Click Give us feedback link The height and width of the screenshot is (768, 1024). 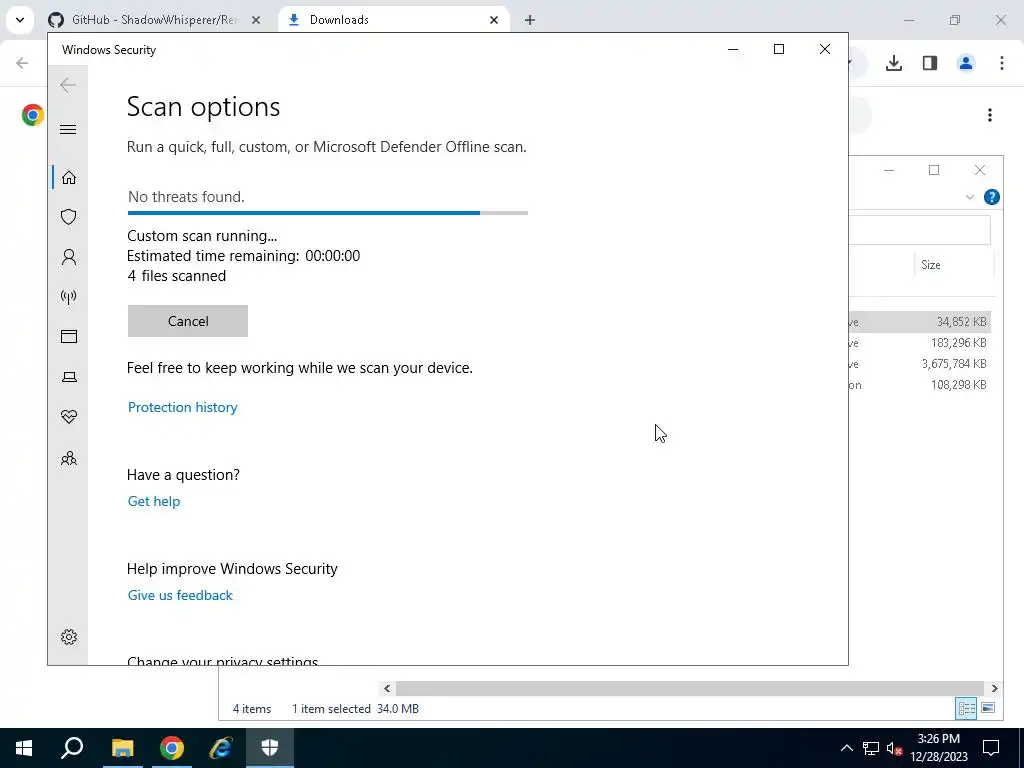pos(180,595)
